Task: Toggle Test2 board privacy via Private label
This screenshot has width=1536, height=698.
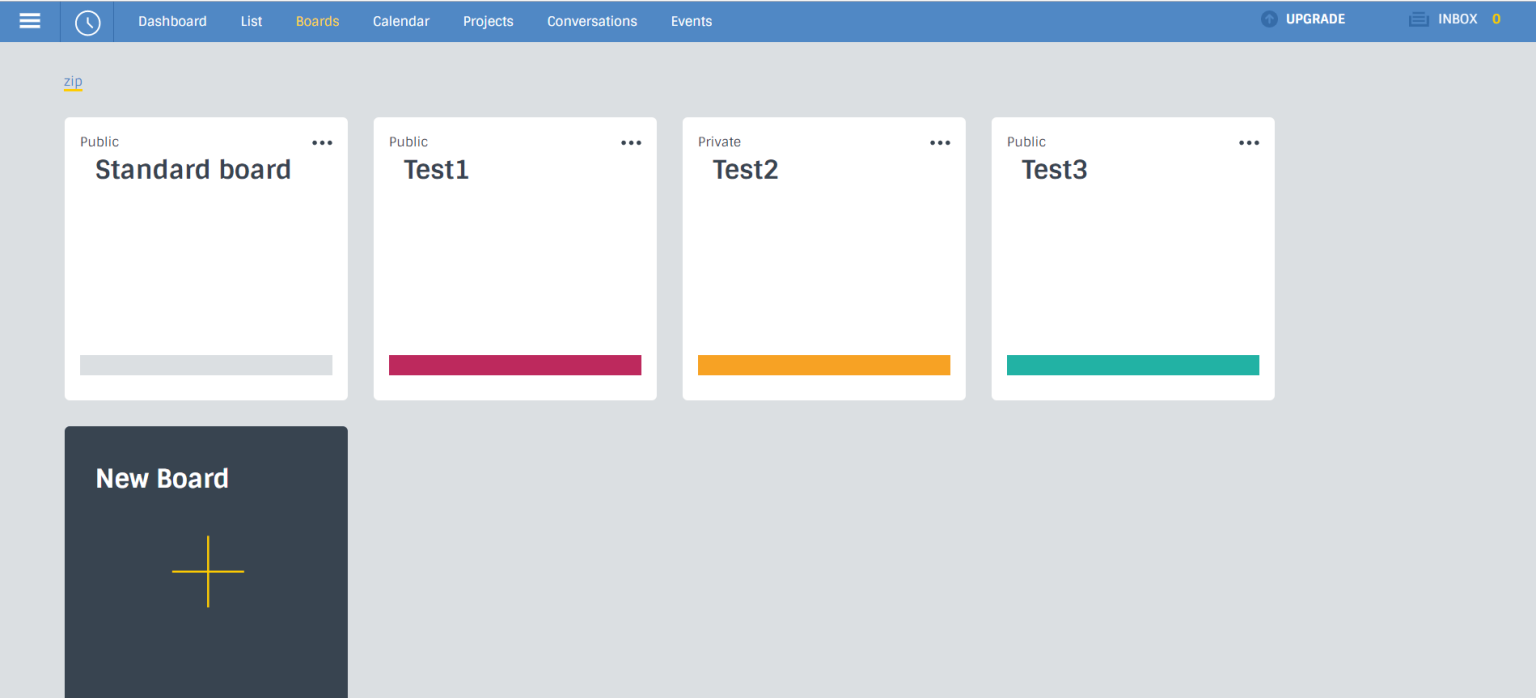Action: [x=719, y=141]
